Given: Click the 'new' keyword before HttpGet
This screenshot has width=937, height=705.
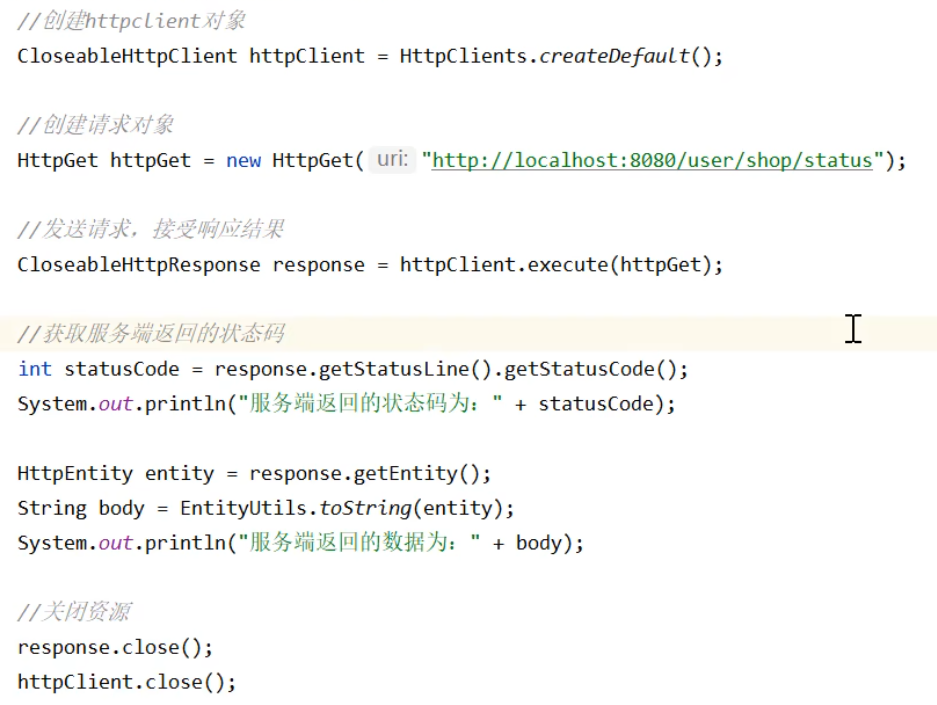Looking at the screenshot, I should coord(243,160).
